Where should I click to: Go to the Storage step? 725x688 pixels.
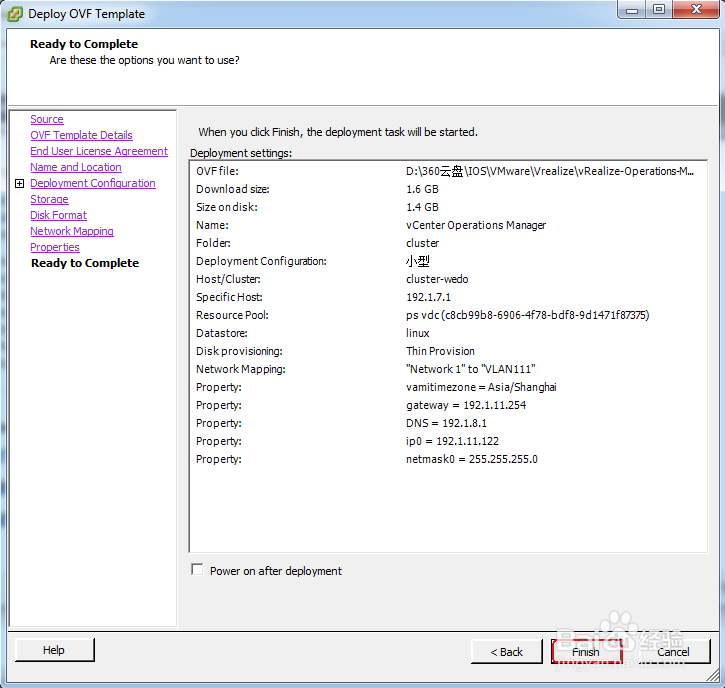tap(49, 199)
